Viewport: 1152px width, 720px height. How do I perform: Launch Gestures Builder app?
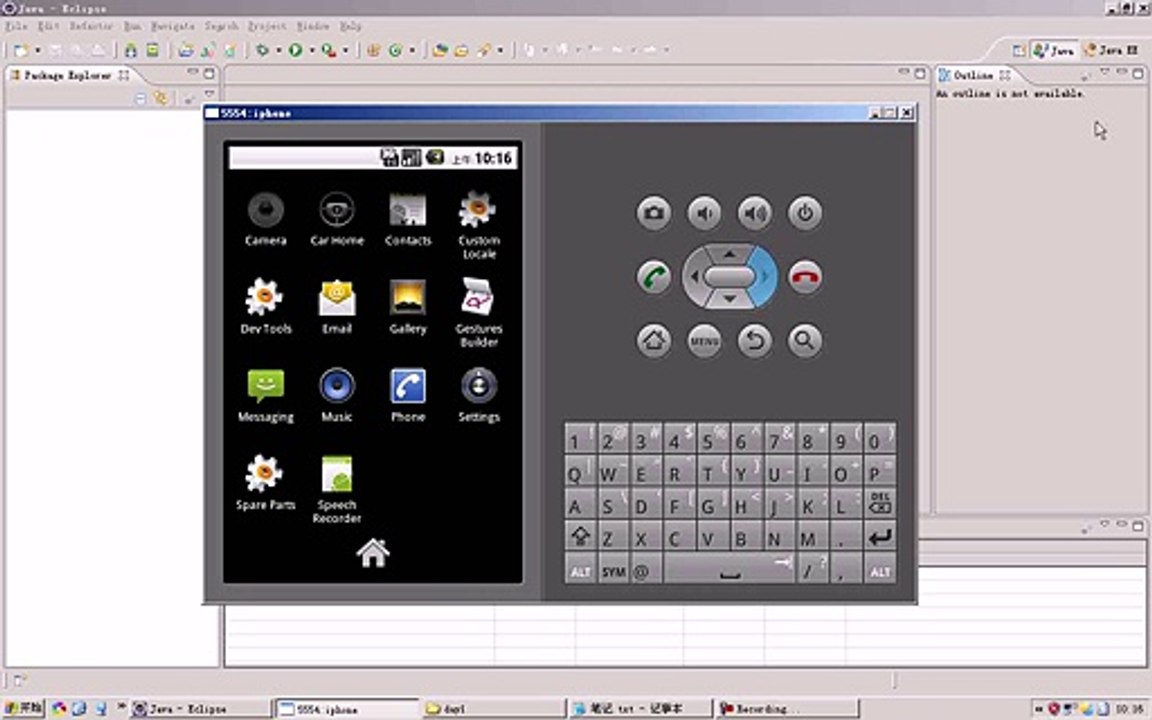coord(479,312)
